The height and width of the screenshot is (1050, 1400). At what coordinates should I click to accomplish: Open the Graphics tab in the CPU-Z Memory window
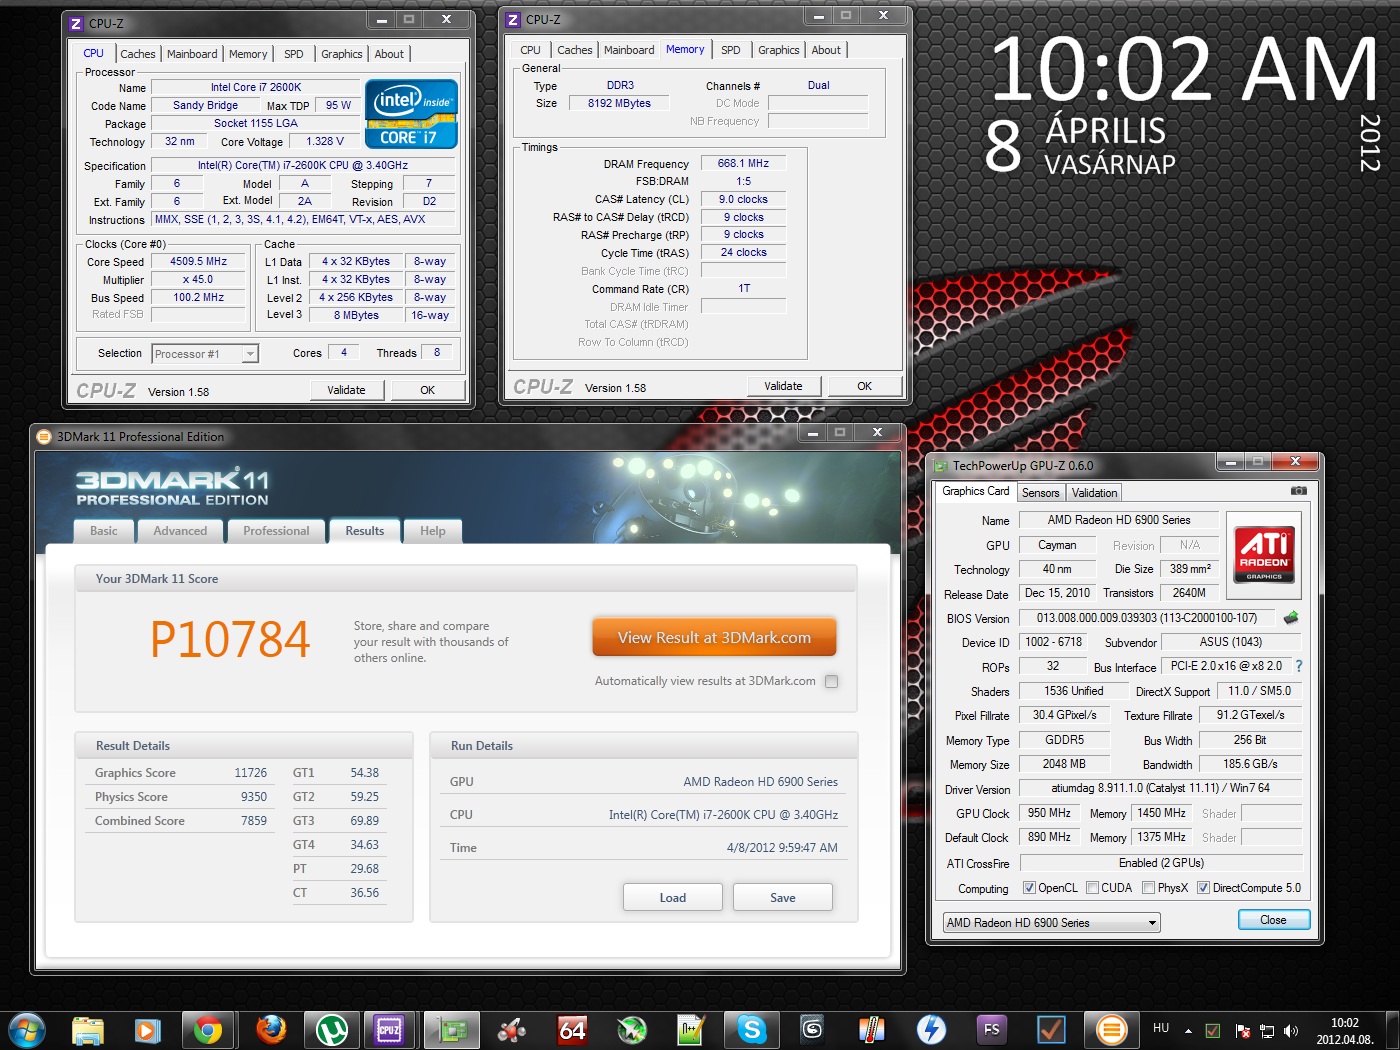[778, 50]
